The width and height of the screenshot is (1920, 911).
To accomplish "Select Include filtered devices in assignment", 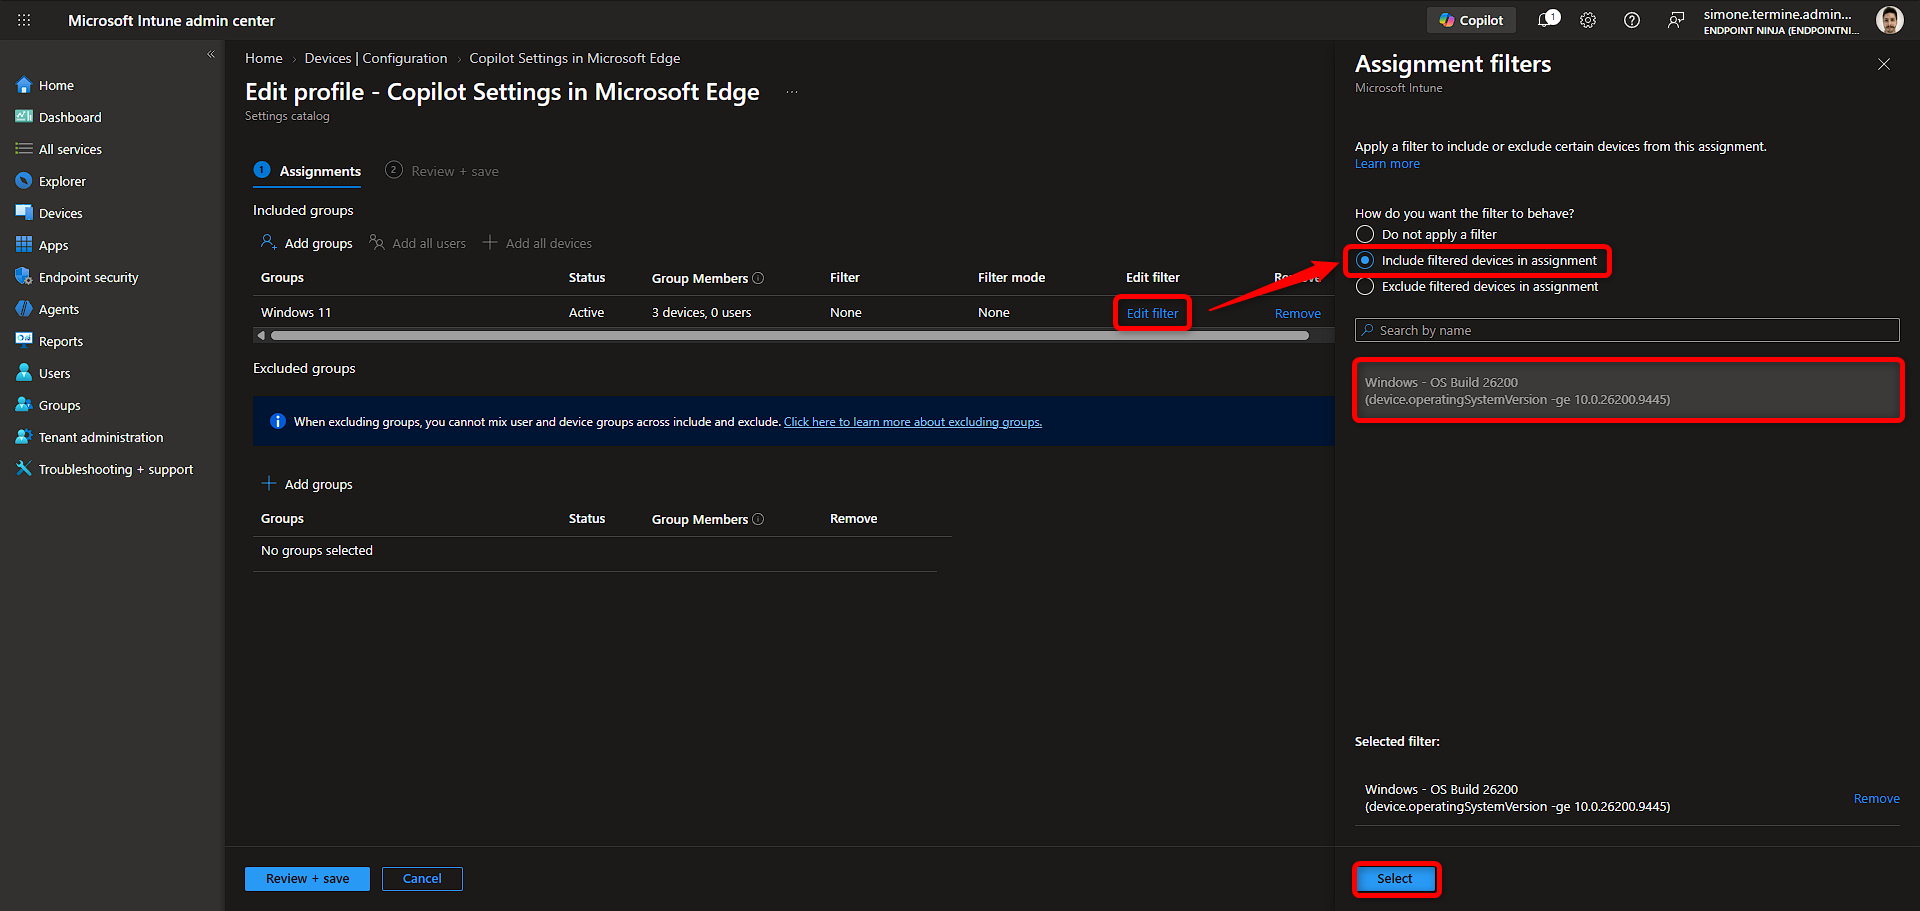I will (x=1477, y=260).
